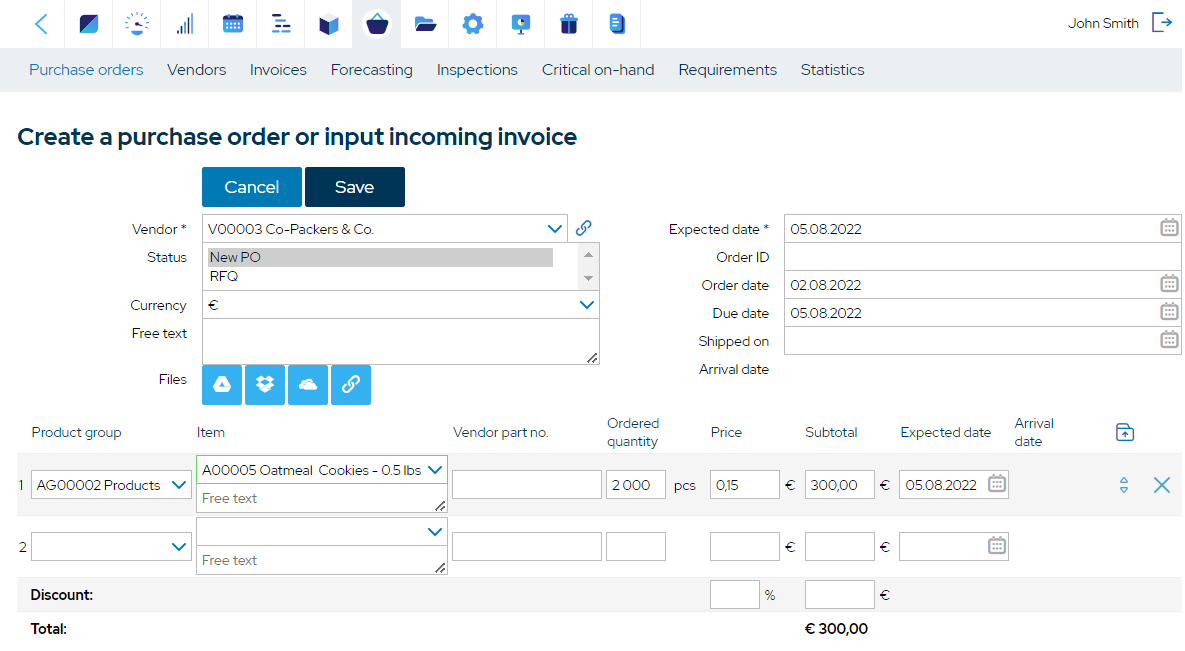Click row 1 Vendor part no. field
The image size is (1185, 651).
527,485
